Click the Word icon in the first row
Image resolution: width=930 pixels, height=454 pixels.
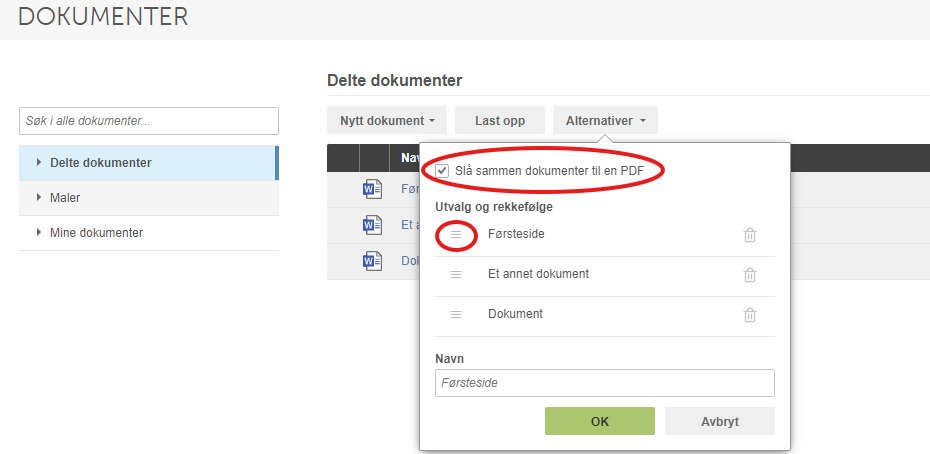coord(372,189)
